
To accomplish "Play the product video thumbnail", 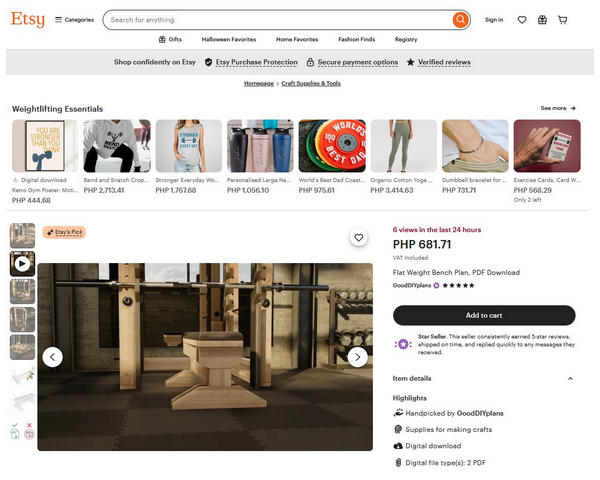I will [x=22, y=264].
